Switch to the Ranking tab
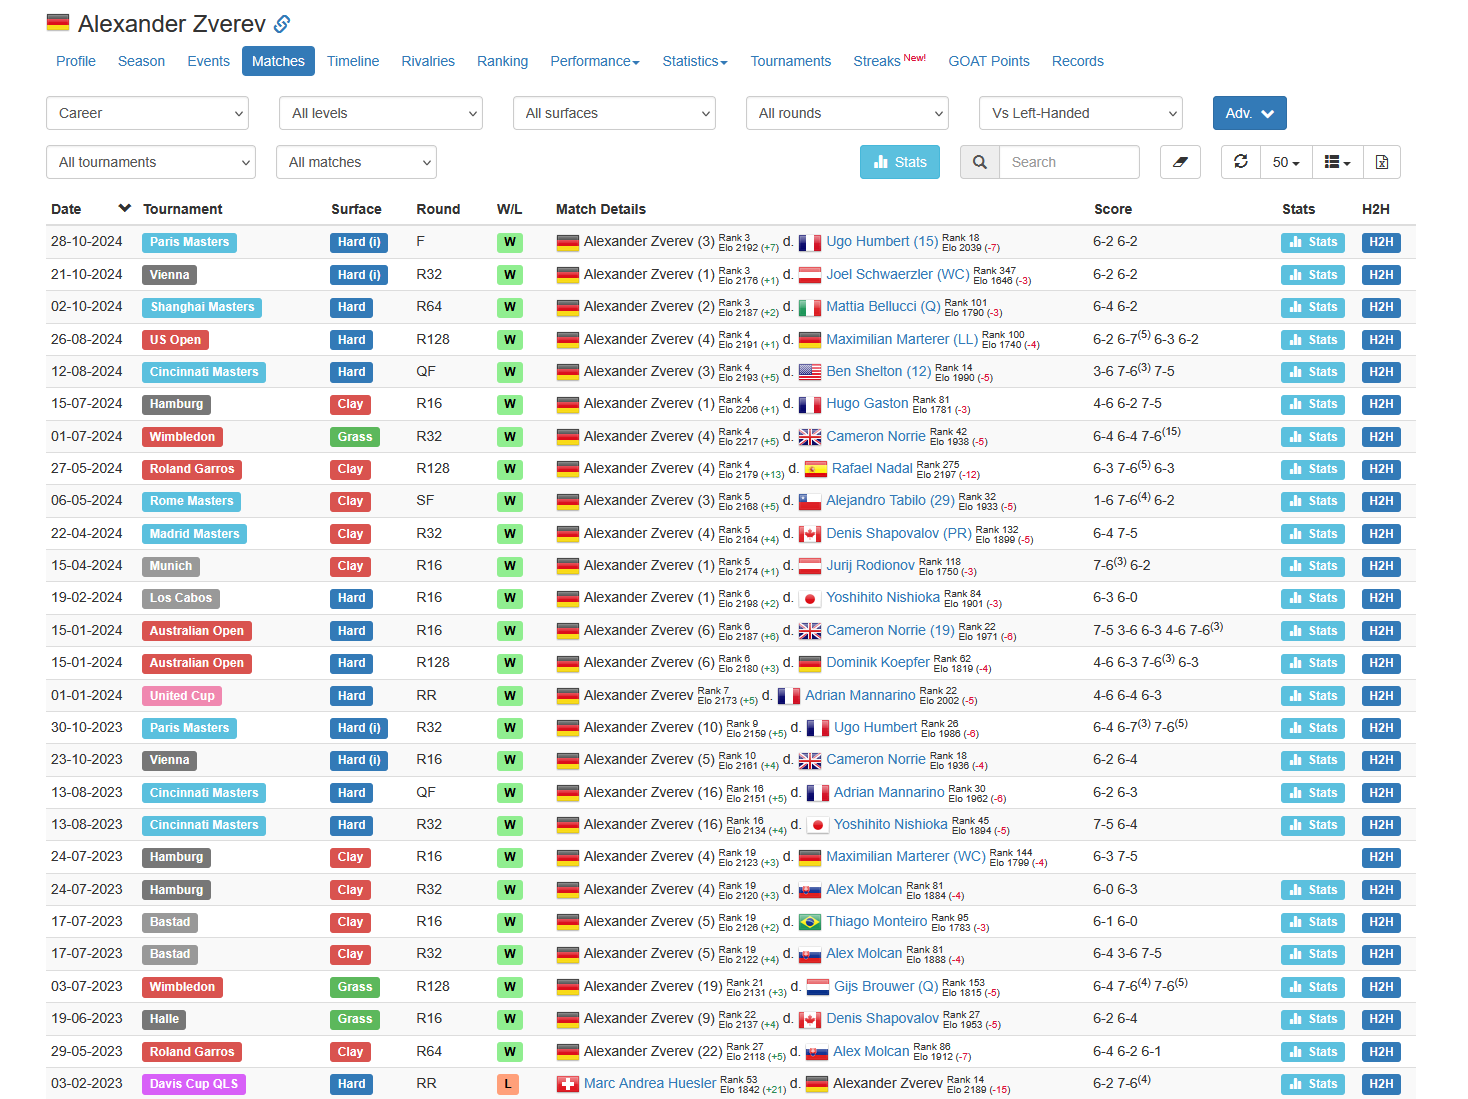Viewport: 1468px width, 1099px height. click(x=502, y=61)
